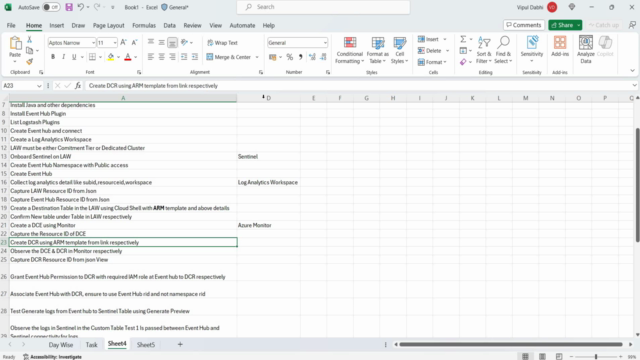Click the Format Painter brush icon

click(x=29, y=62)
